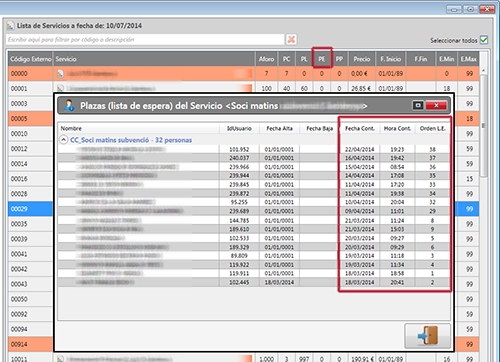Select service row 00092

[x=30, y=314]
